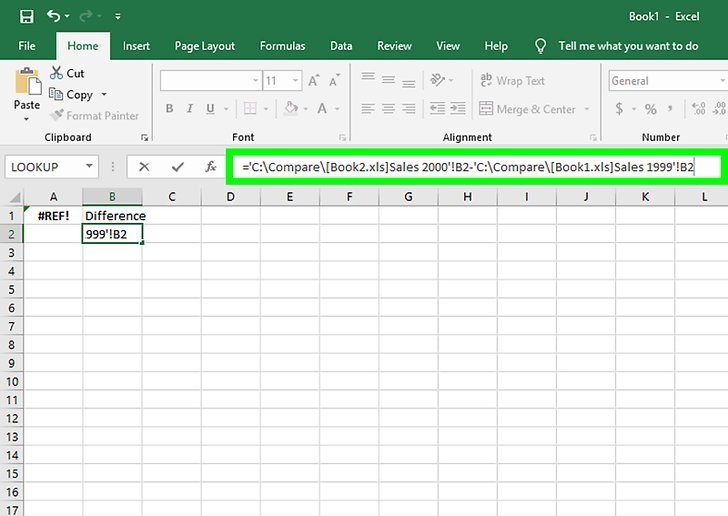Click Tell me what you want to do
The image size is (728, 516).
[627, 46]
